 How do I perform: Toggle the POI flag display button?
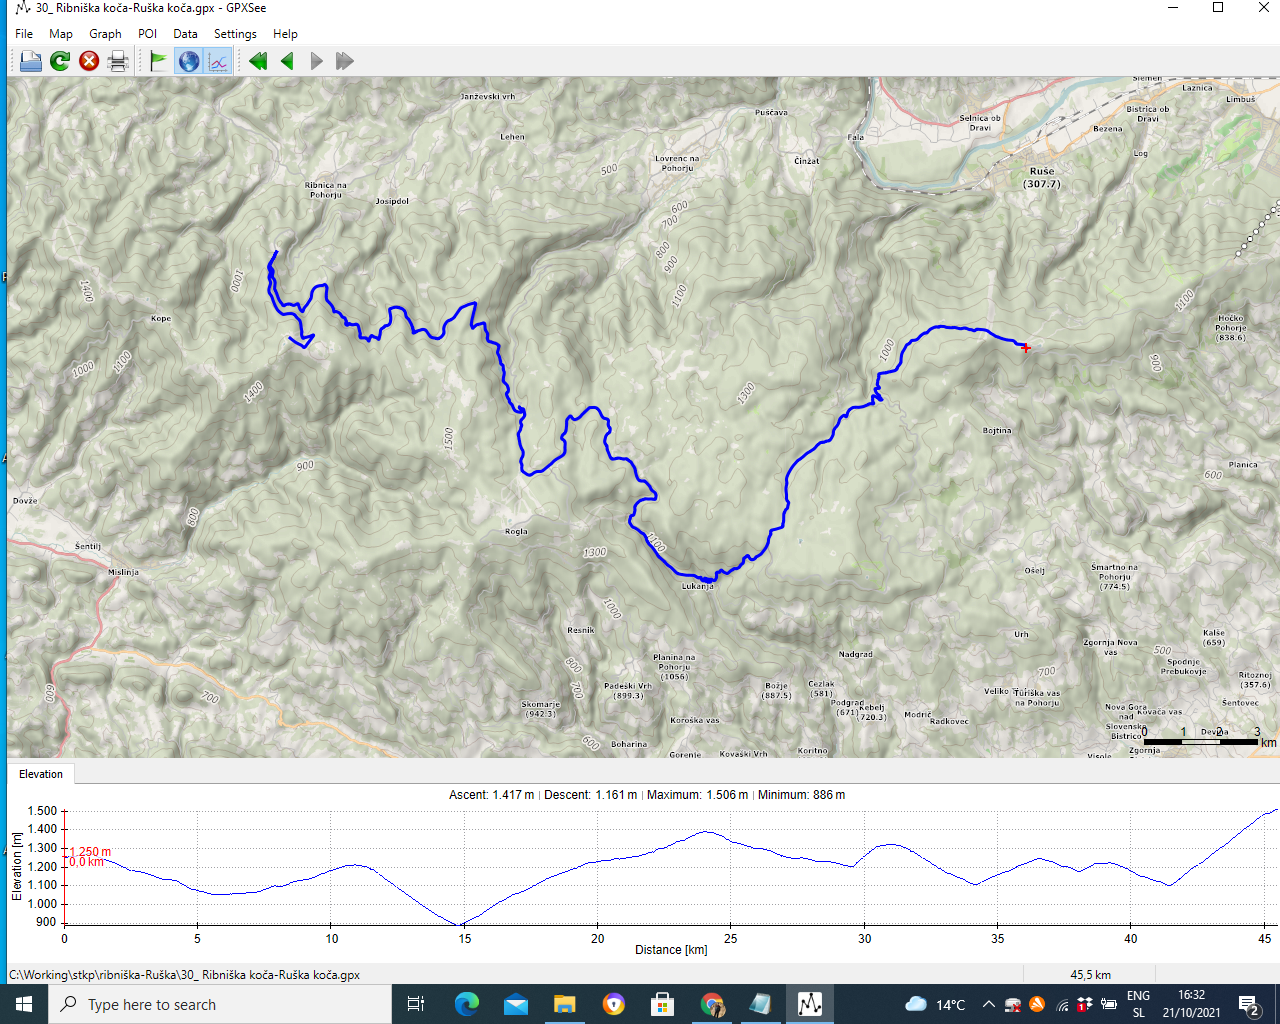(x=158, y=61)
